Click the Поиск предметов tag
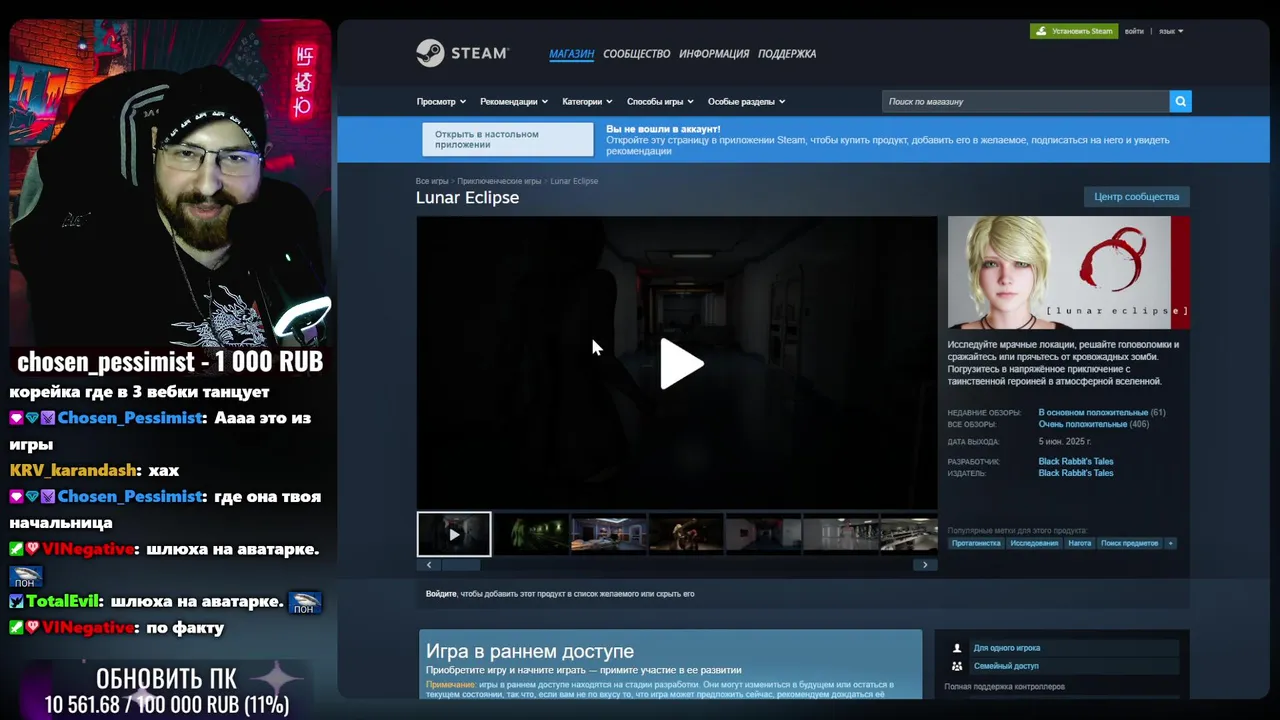 [1129, 543]
